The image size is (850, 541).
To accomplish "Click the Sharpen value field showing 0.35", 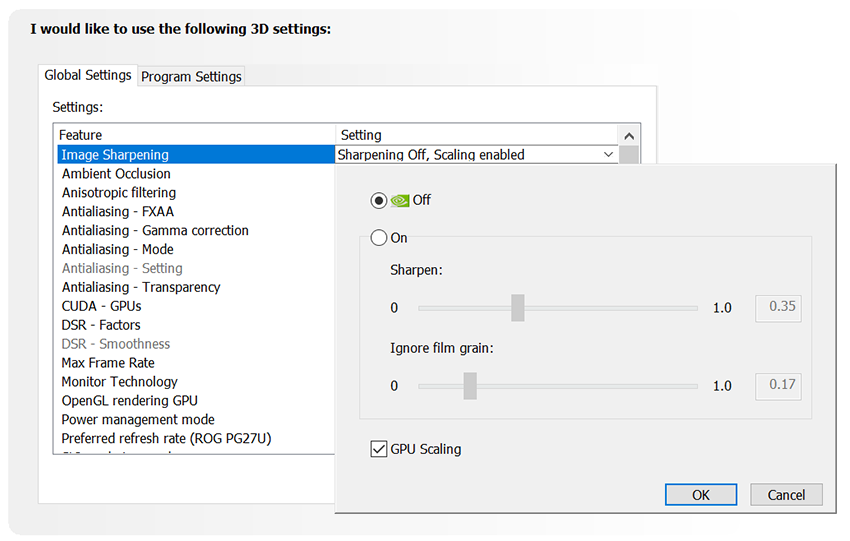I will tap(780, 307).
